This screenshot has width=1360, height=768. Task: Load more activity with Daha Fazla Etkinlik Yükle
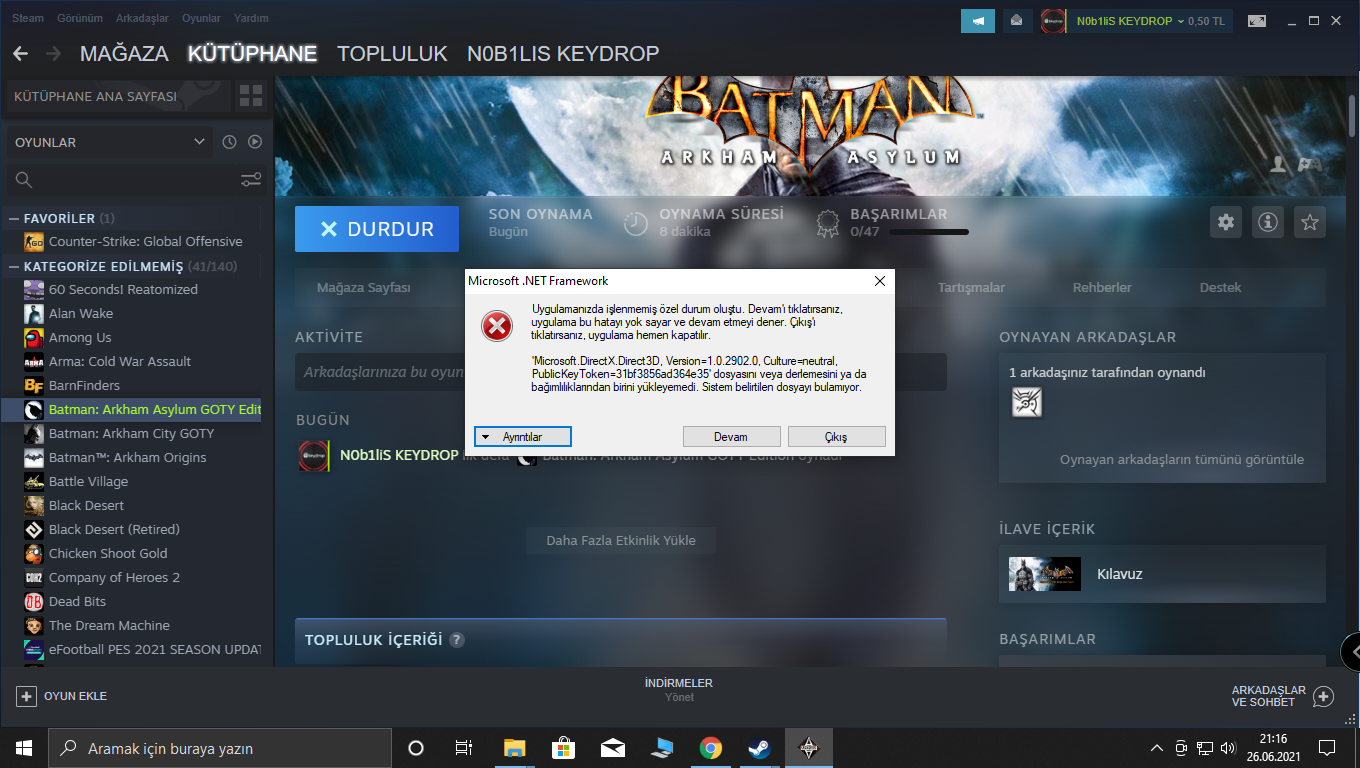point(621,541)
